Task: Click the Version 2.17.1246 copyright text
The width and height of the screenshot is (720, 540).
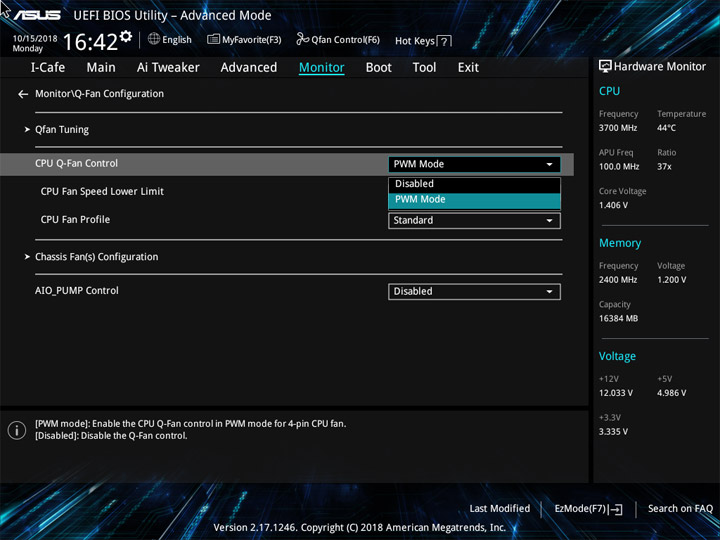Action: [360, 528]
